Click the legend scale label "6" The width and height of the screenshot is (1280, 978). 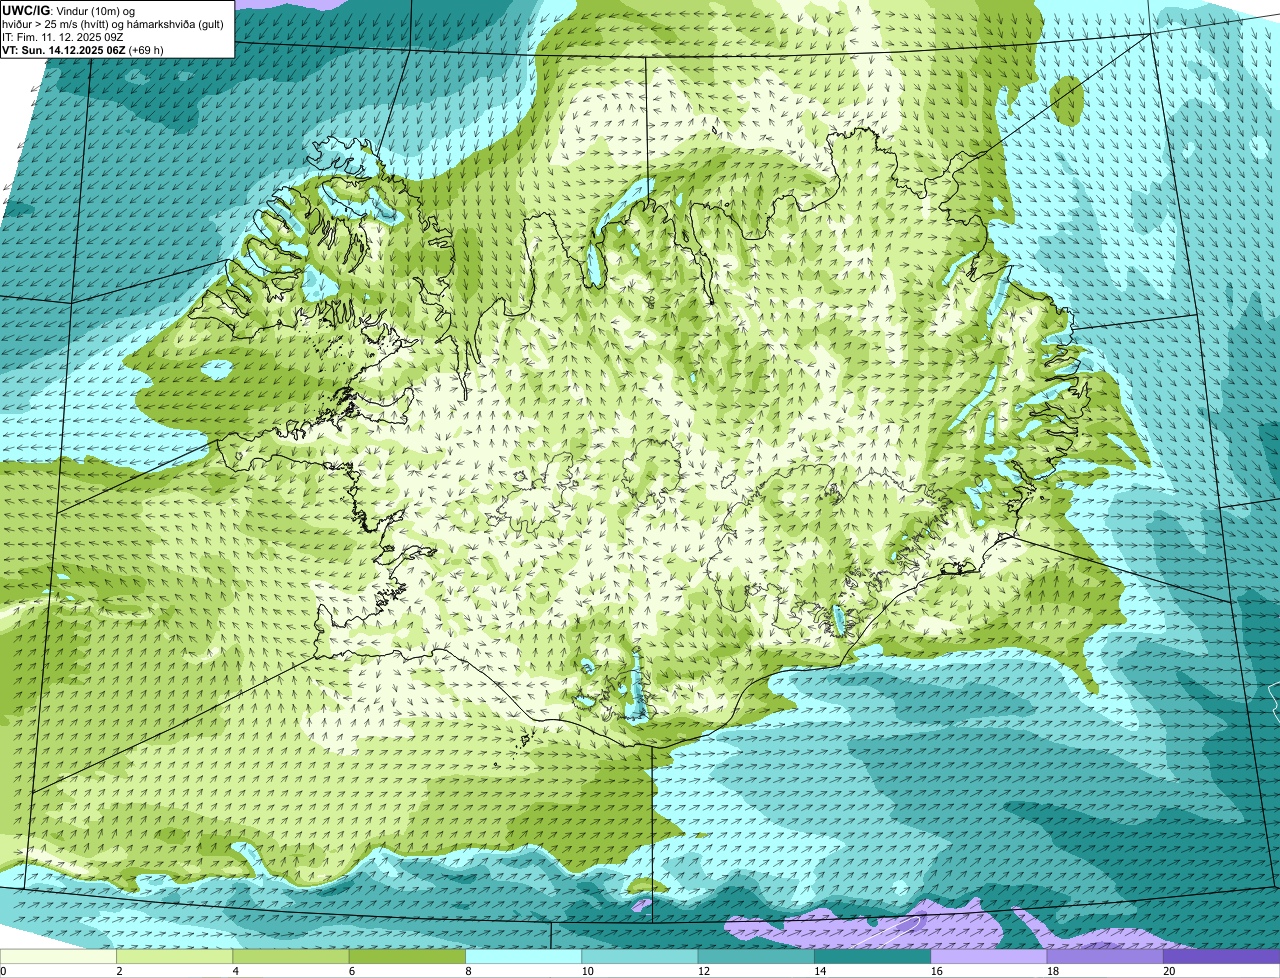(352, 971)
